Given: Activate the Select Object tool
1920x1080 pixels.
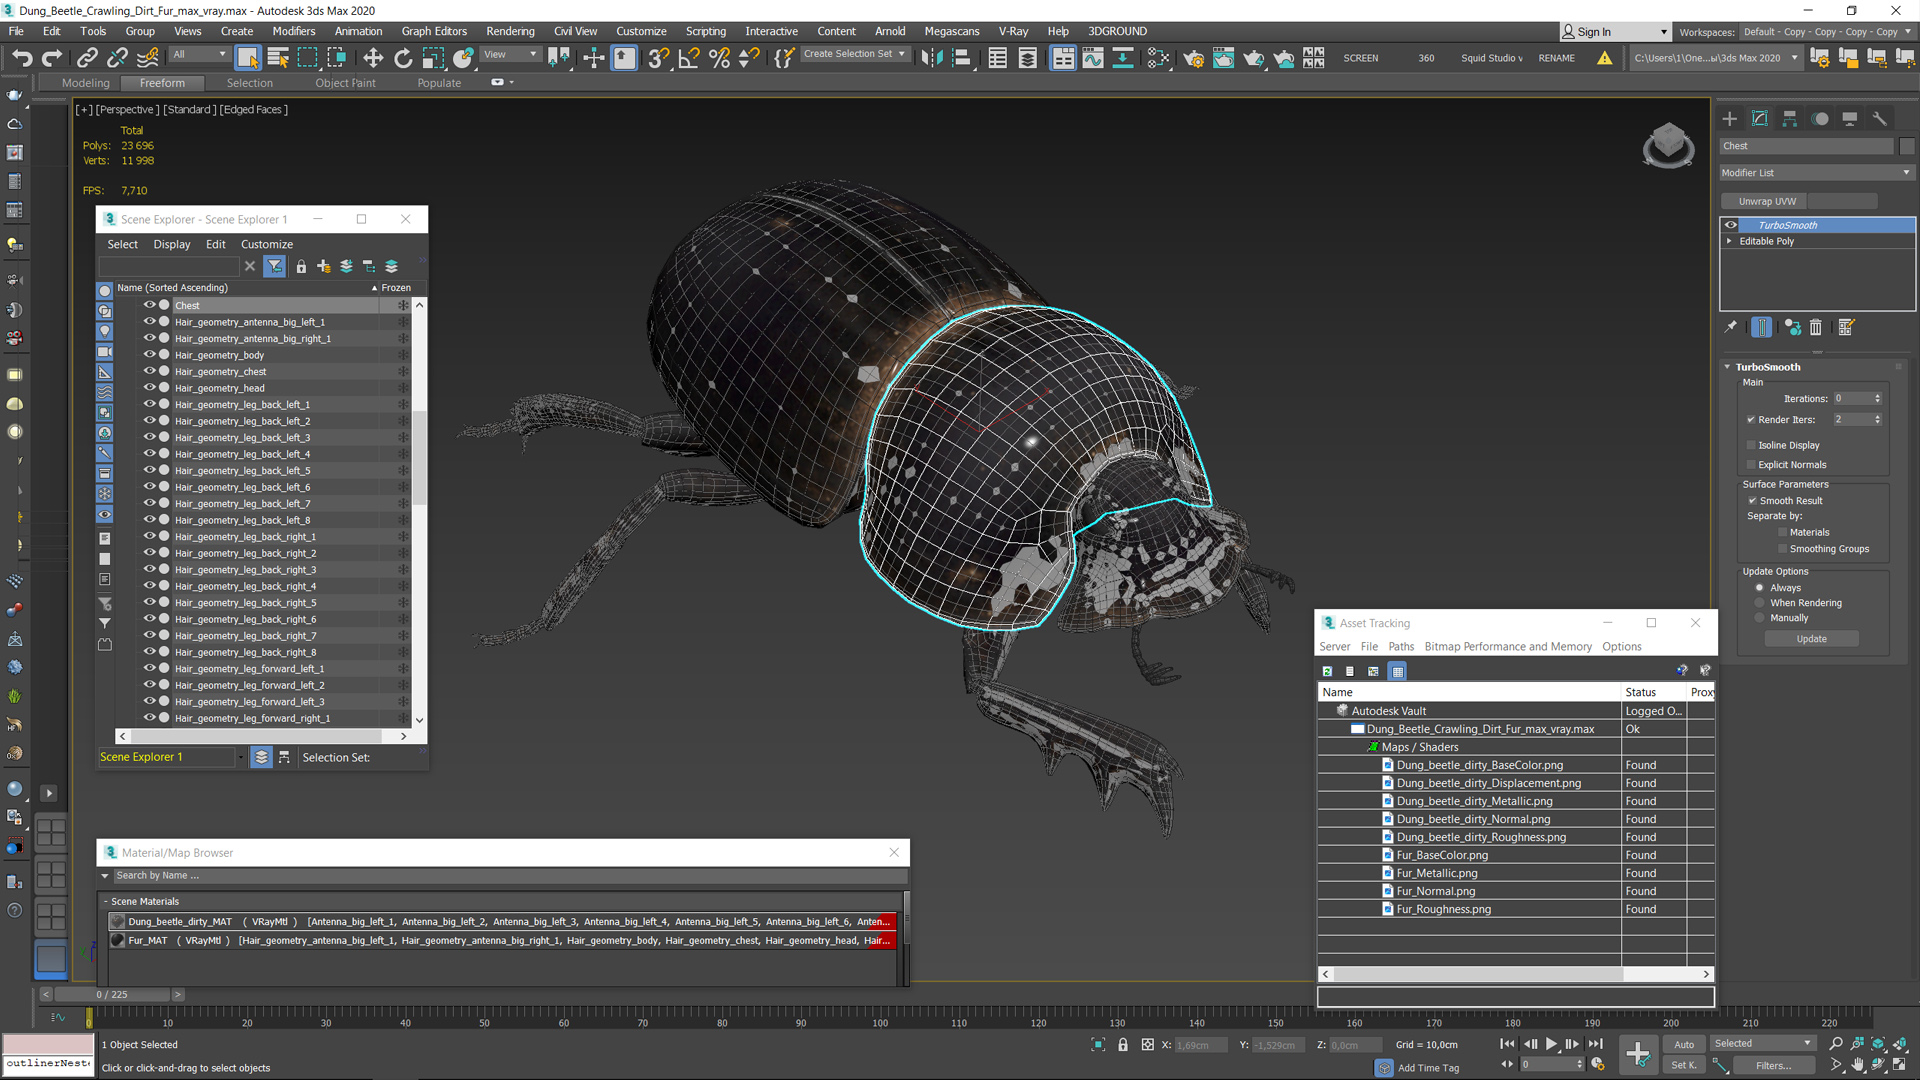Looking at the screenshot, I should 248,58.
